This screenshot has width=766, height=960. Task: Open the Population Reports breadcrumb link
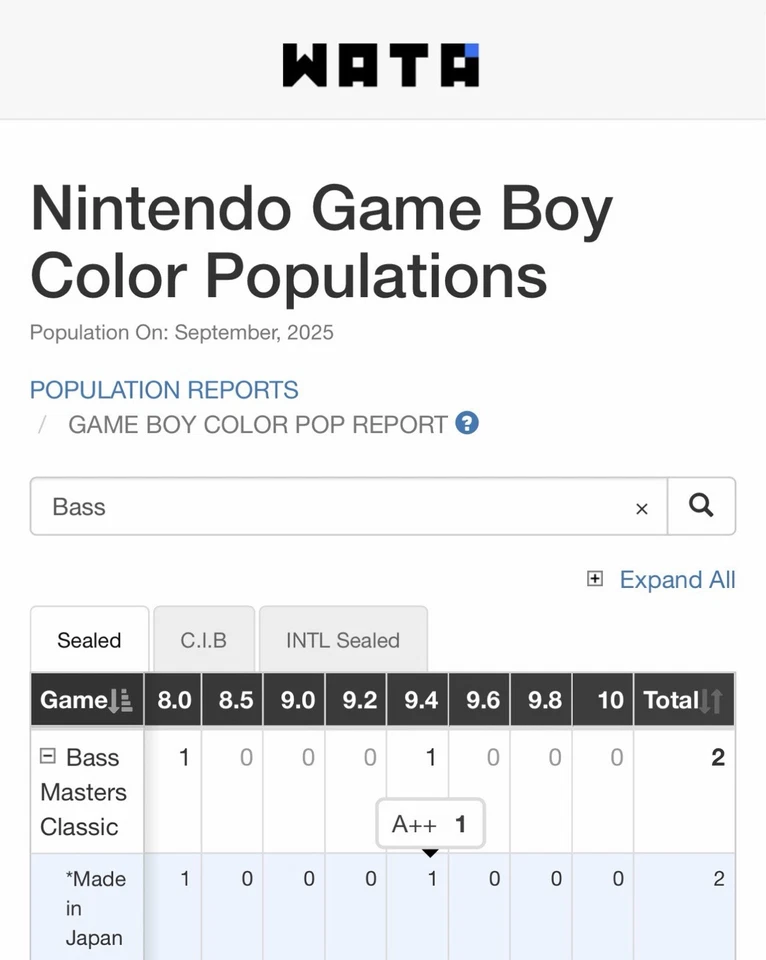pos(164,390)
